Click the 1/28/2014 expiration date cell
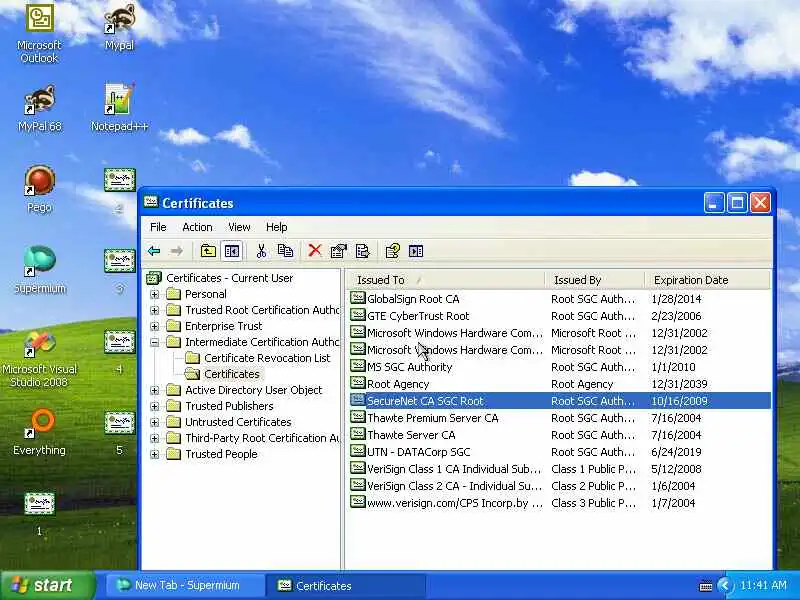 676,298
